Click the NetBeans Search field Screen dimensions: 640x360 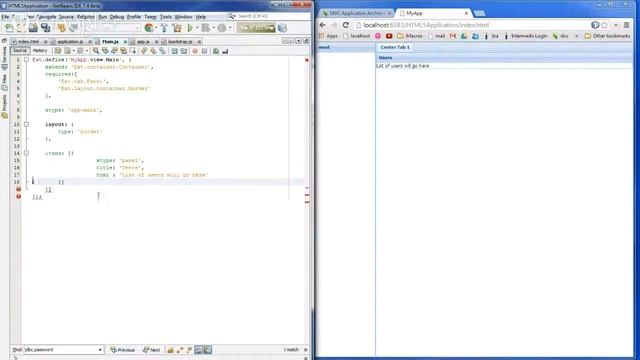click(x=269, y=16)
